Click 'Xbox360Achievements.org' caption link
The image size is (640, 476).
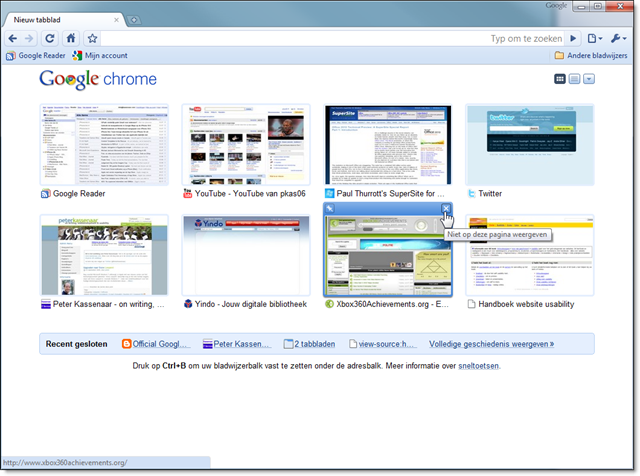point(392,304)
